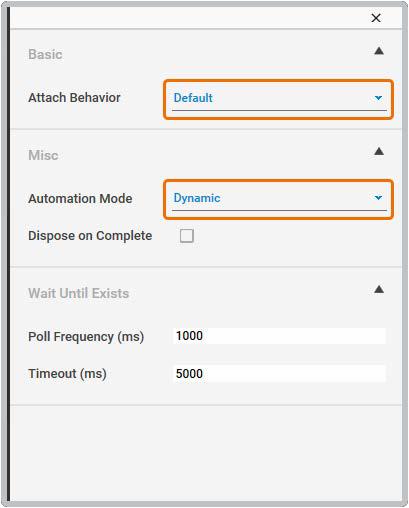Click the Attach Behavior label
This screenshot has width=409, height=508.
(x=74, y=98)
